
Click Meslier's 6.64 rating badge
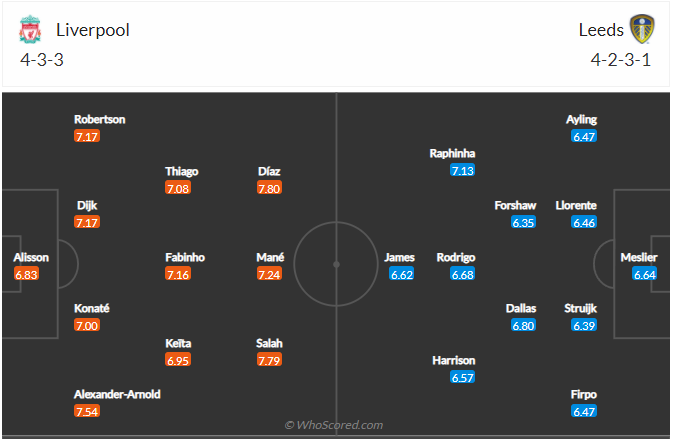(x=645, y=274)
